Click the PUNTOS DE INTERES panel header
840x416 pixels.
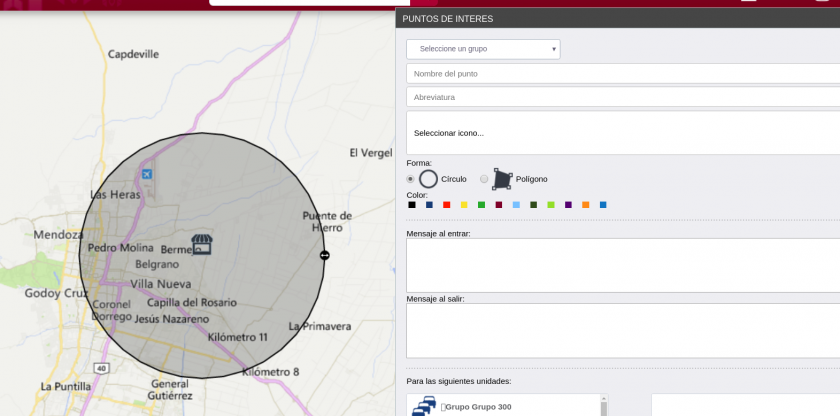coord(618,19)
